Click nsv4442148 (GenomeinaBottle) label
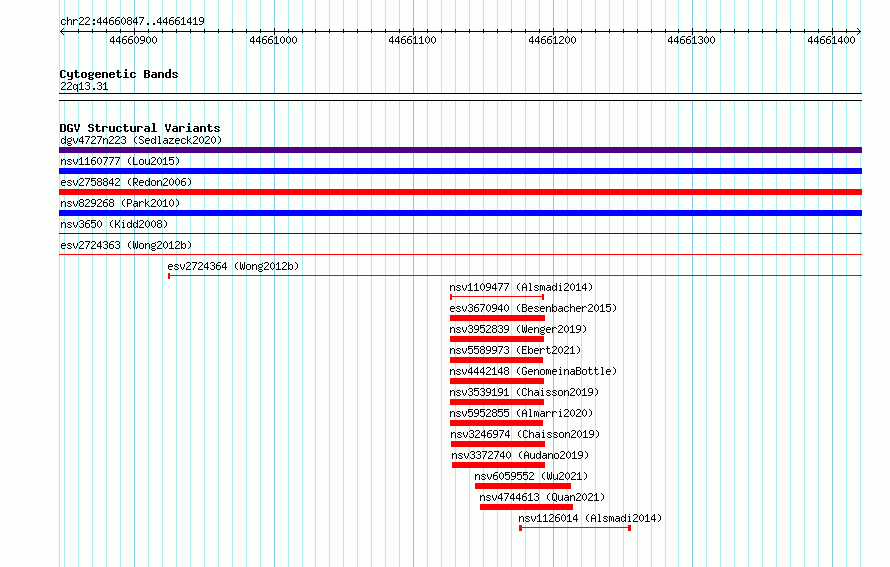Image resolution: width=890 pixels, height=567 pixels. (533, 371)
